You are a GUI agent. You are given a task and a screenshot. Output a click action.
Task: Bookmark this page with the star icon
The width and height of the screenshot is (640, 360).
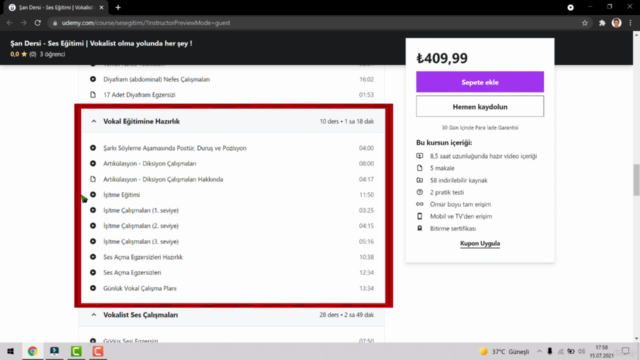point(585,23)
